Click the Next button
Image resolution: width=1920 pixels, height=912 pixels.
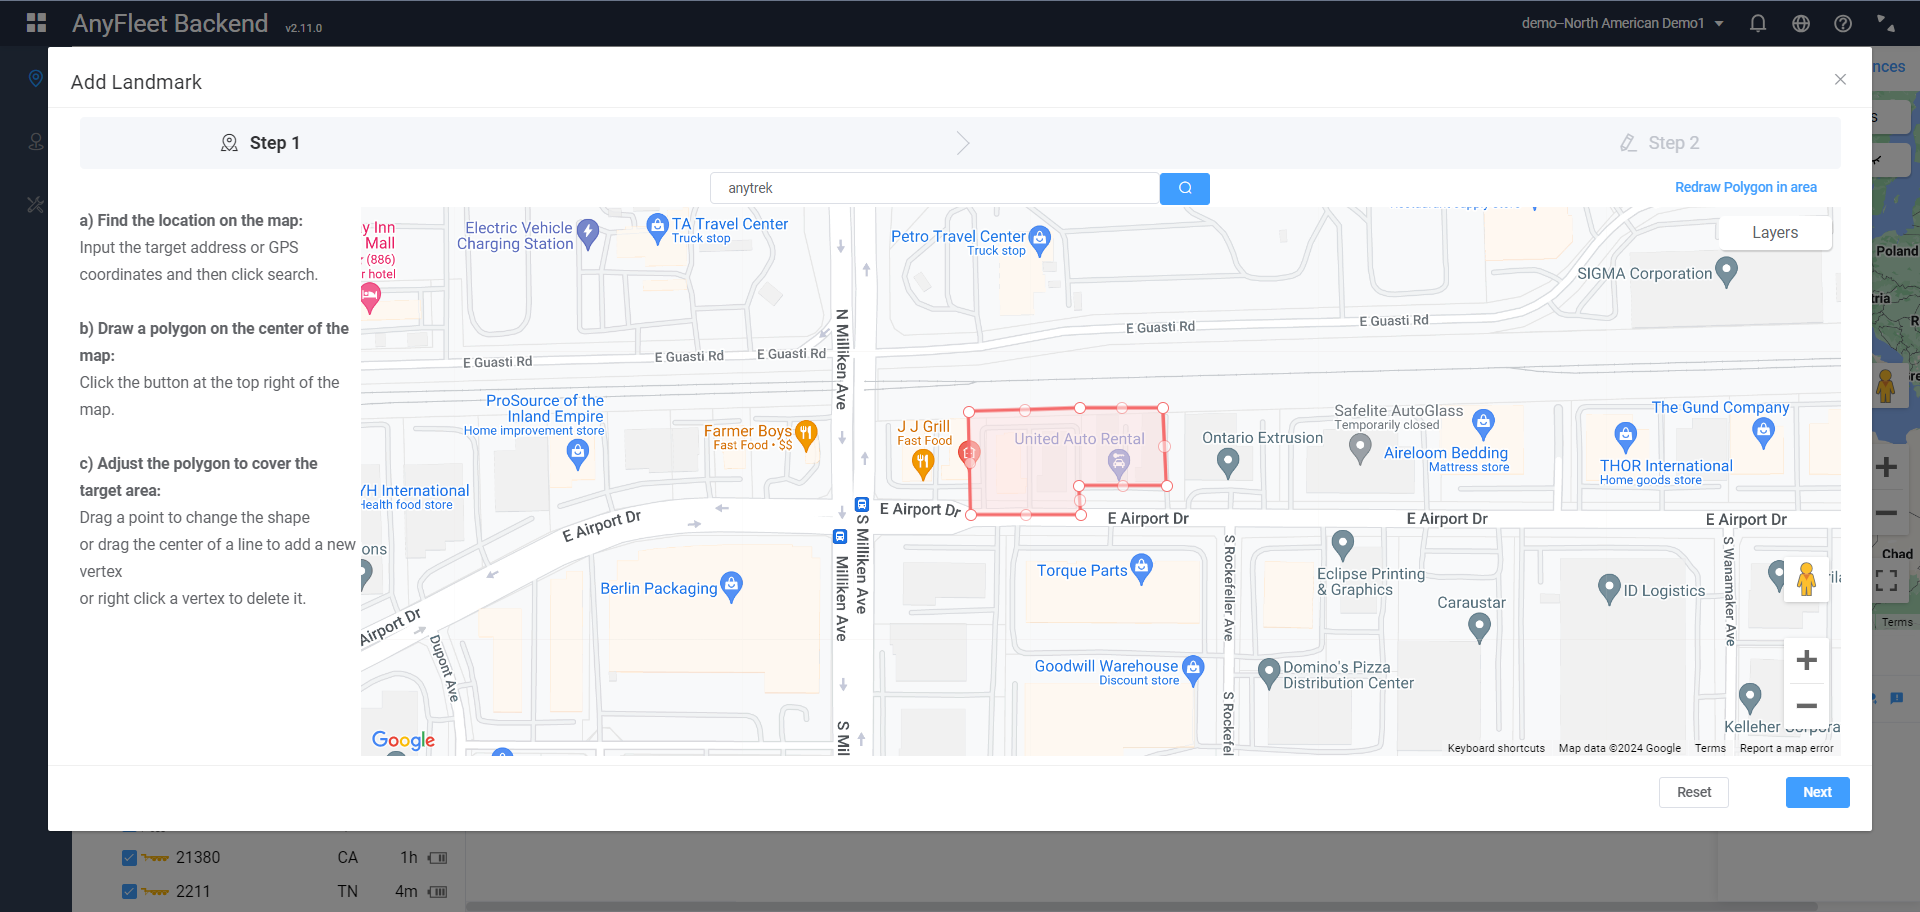(1817, 792)
